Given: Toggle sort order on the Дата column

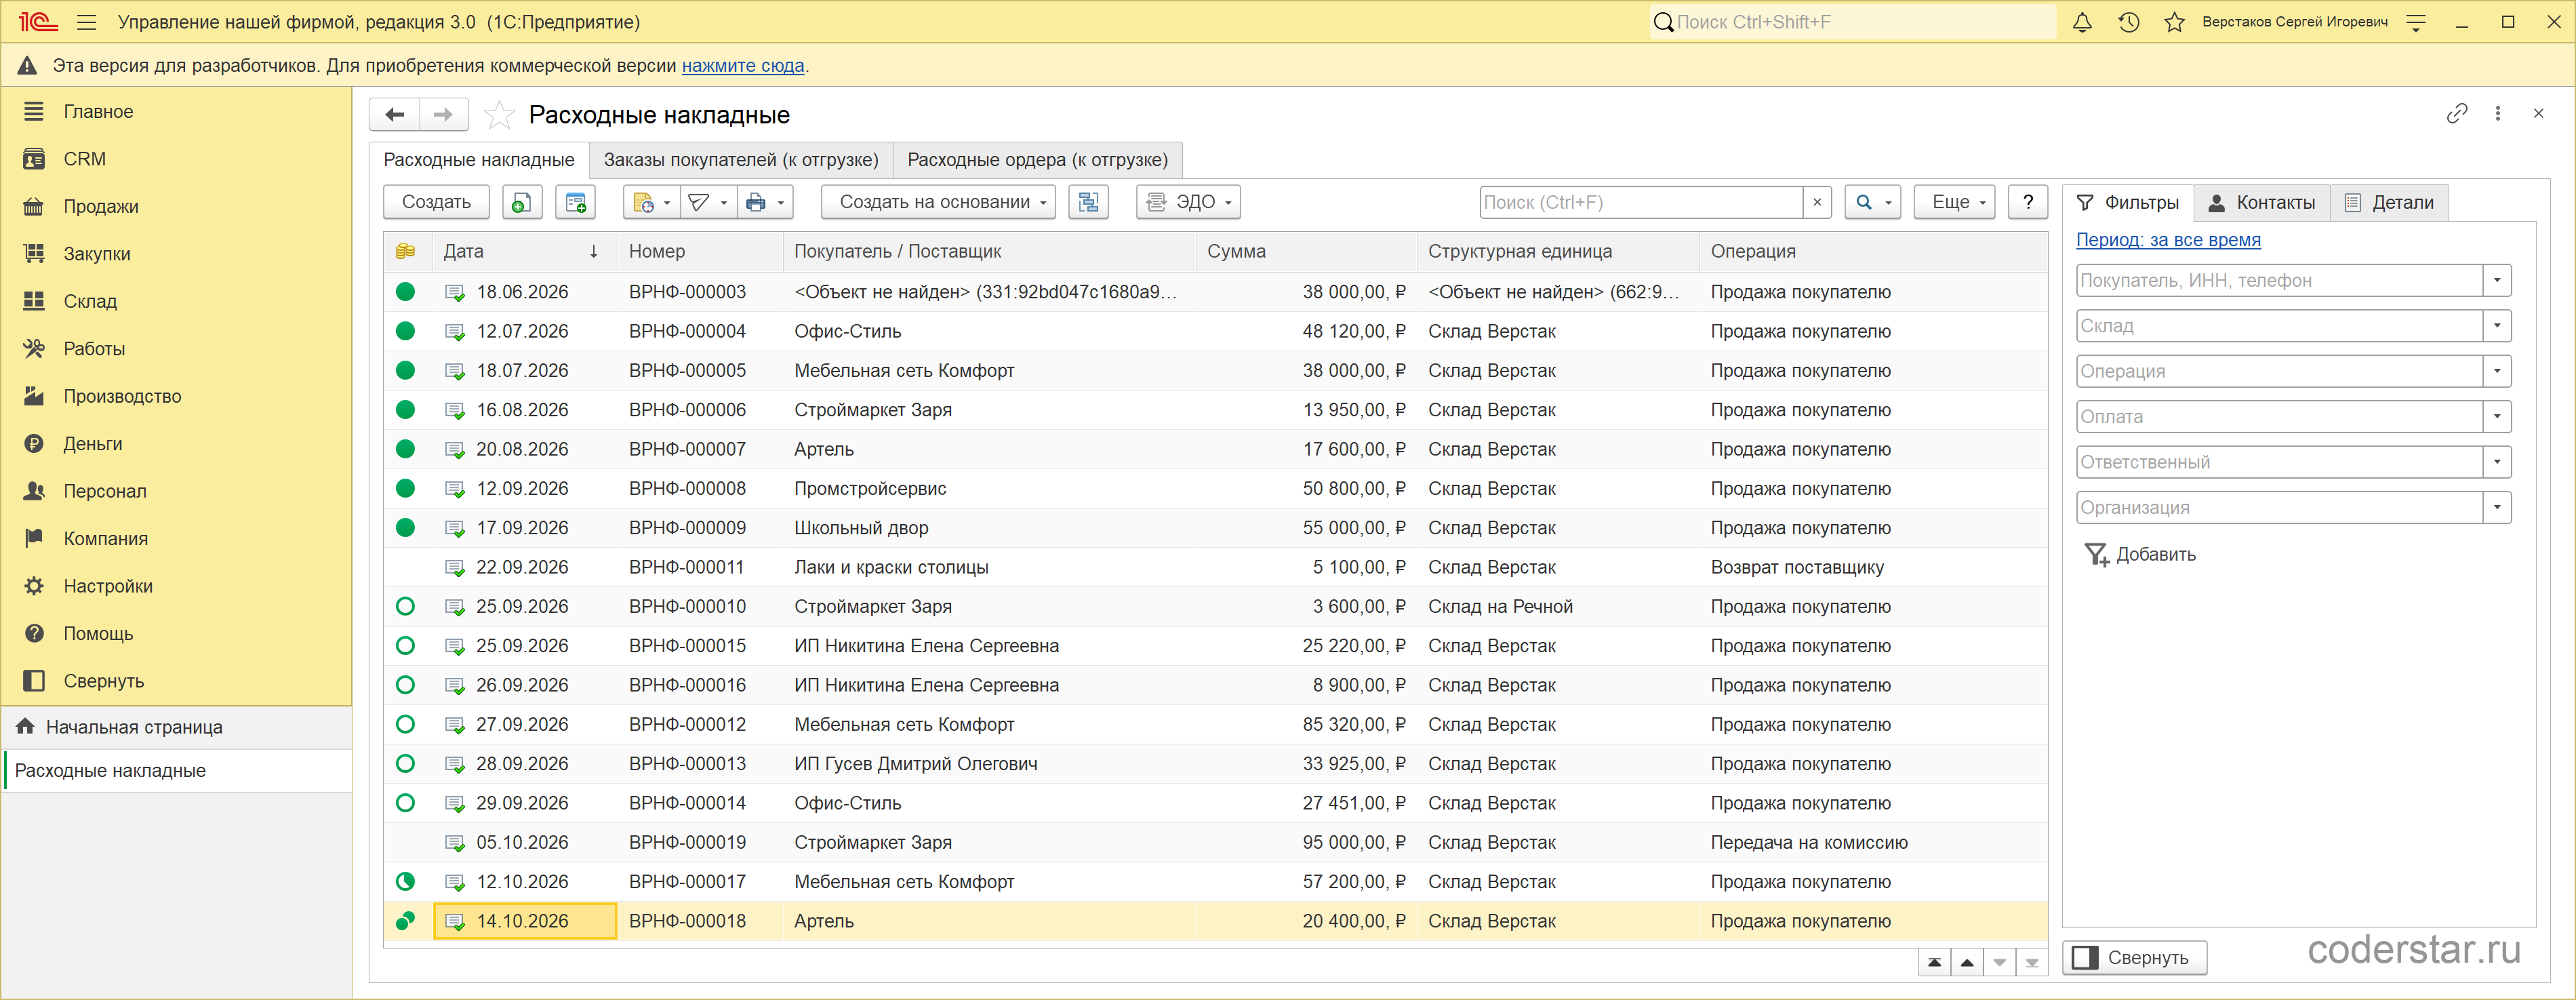Looking at the screenshot, I should click(x=525, y=252).
